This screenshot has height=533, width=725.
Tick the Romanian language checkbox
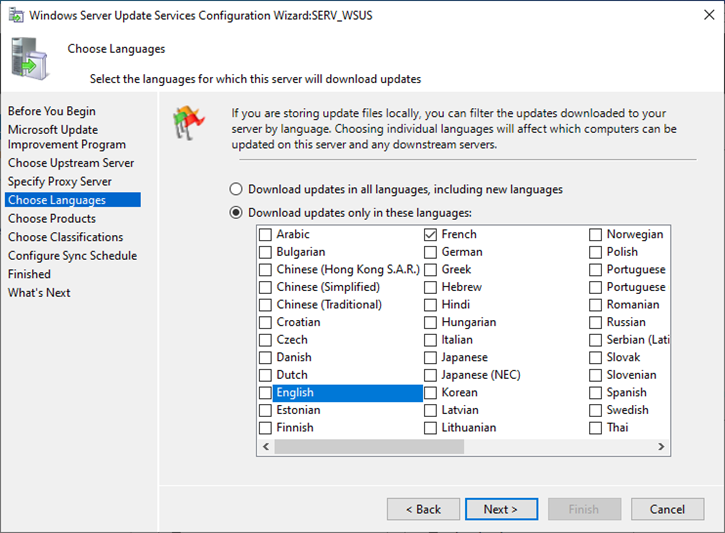[596, 305]
